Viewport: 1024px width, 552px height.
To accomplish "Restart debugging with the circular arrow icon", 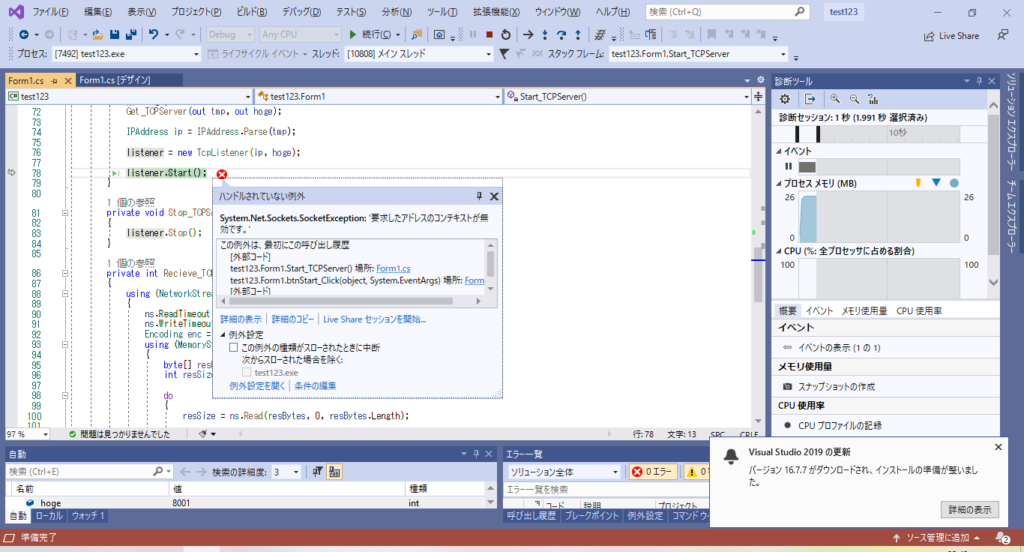I will 505,35.
